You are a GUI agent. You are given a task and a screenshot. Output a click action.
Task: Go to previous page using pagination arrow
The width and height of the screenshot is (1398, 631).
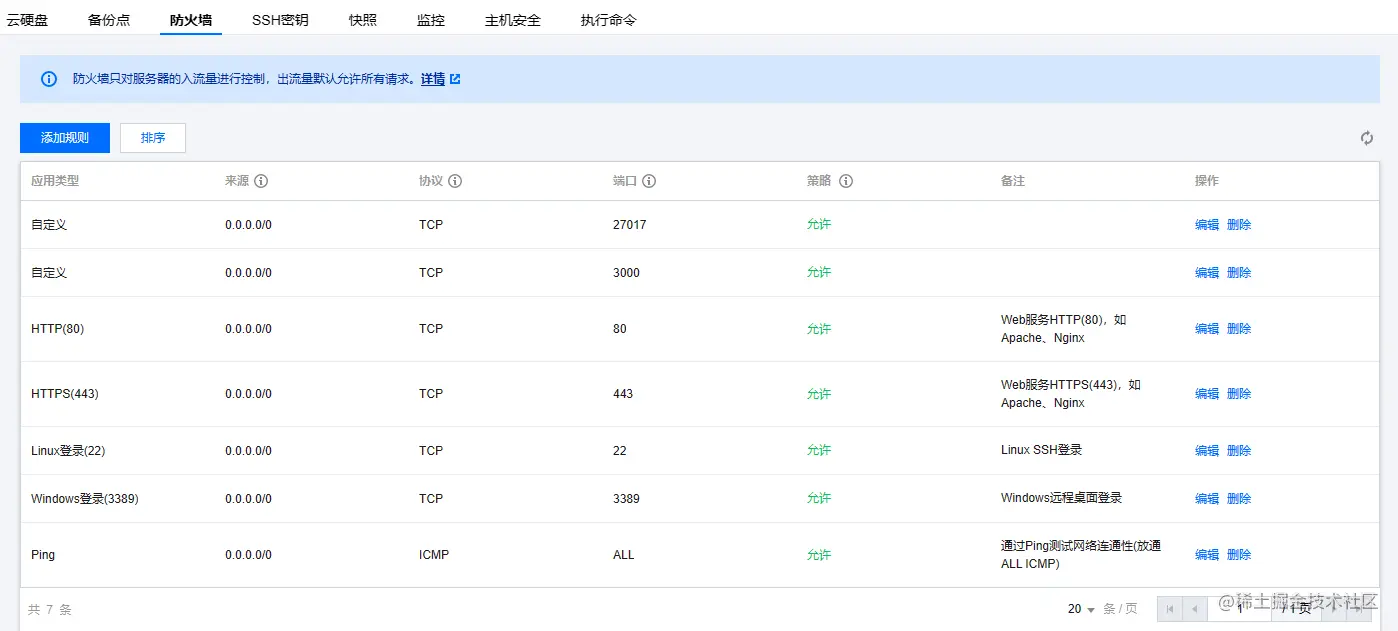[1194, 608]
